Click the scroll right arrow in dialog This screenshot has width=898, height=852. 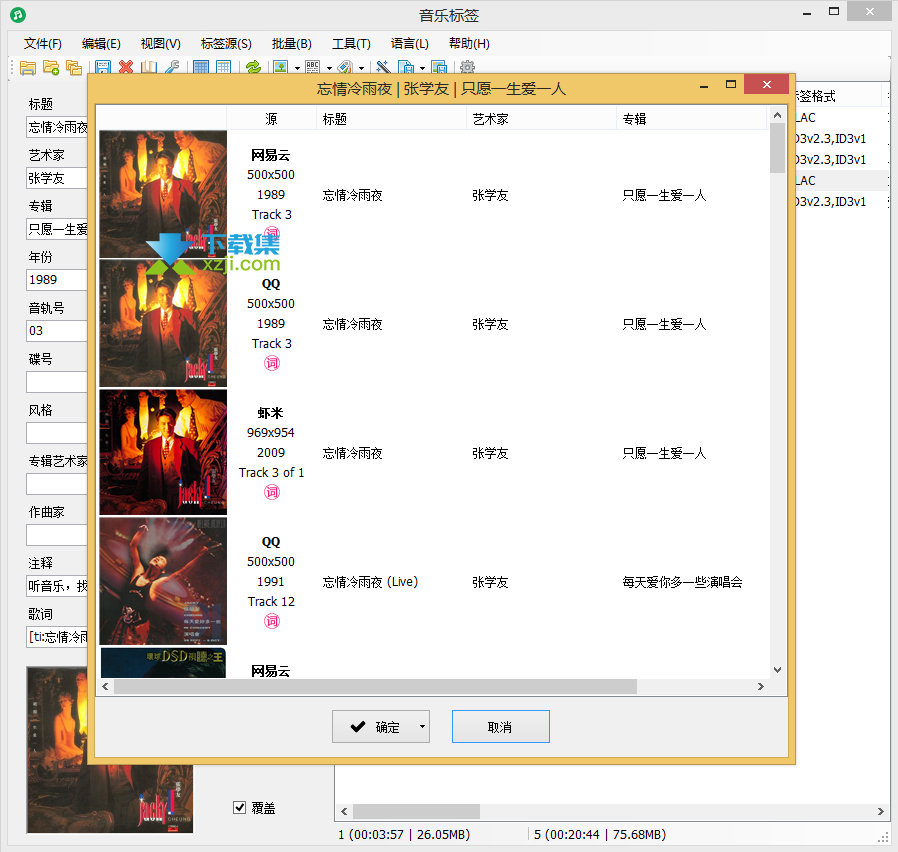(761, 686)
